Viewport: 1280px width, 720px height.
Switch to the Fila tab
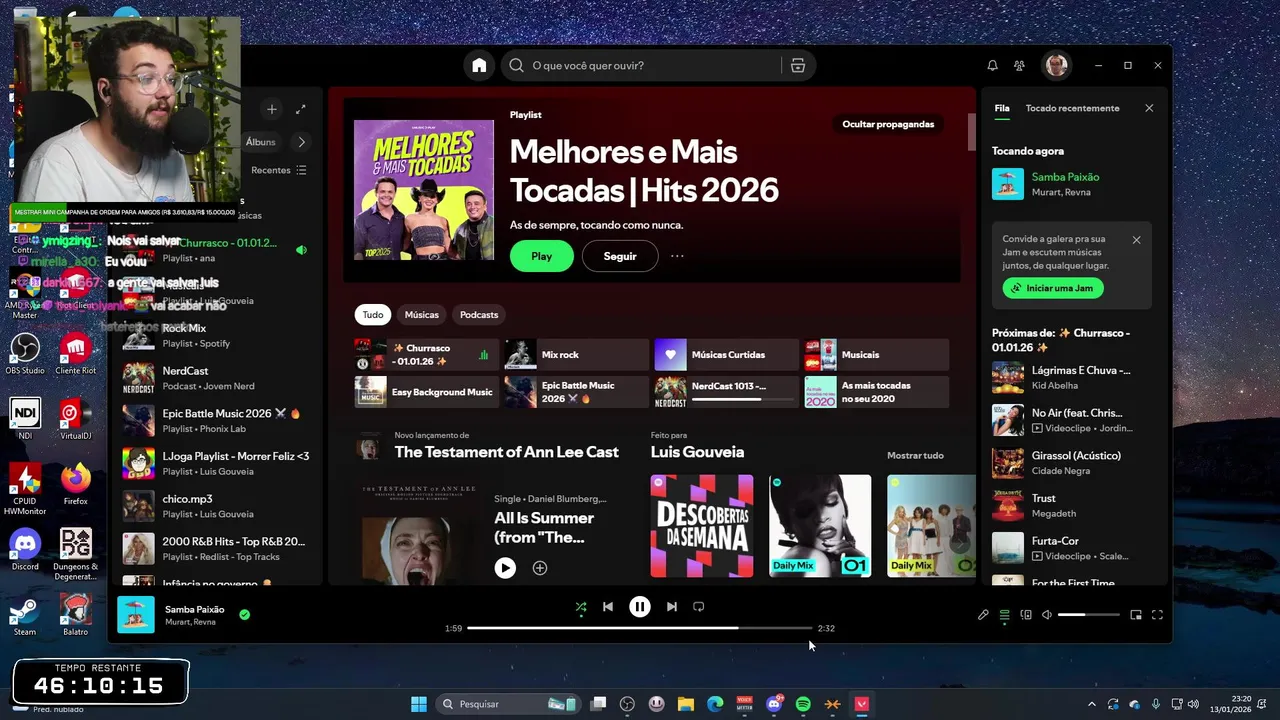1002,108
